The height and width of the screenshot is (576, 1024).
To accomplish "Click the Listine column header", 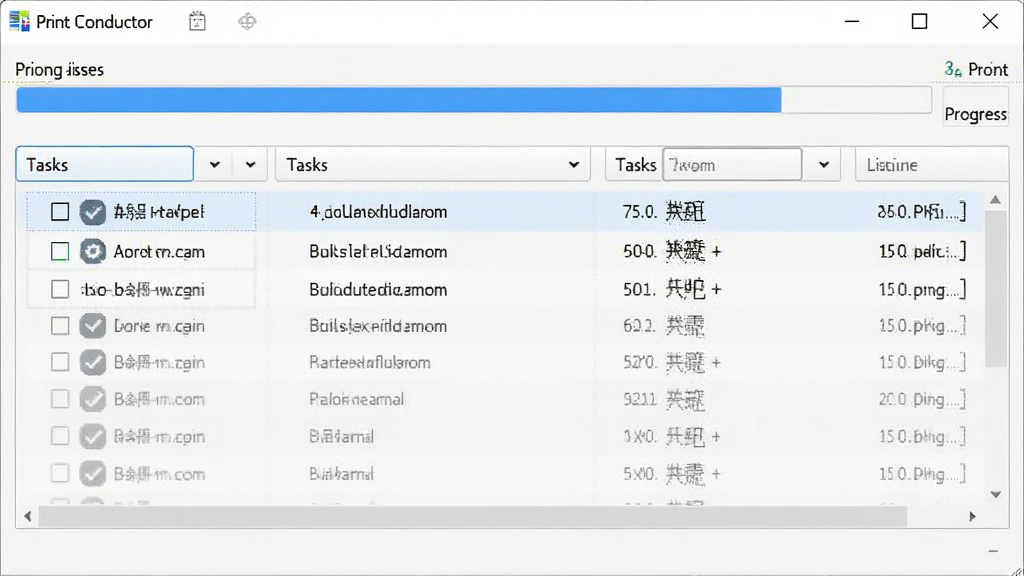I will pyautogui.click(x=932, y=165).
